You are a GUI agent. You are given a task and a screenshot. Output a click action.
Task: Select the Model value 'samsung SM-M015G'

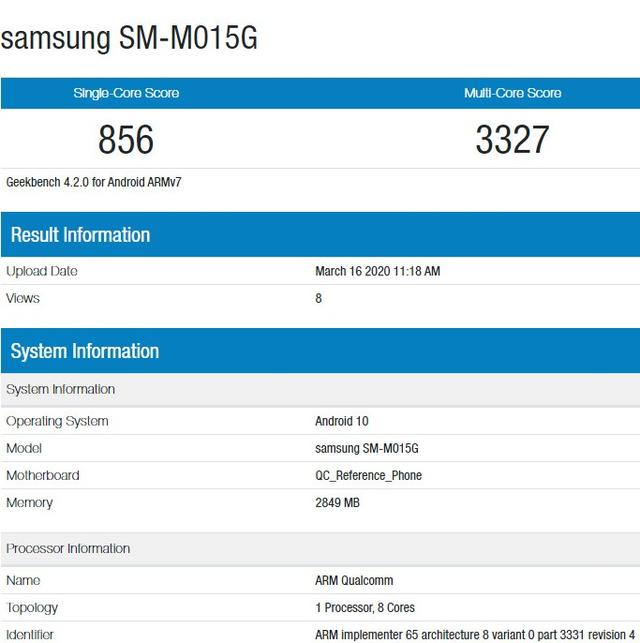click(367, 448)
